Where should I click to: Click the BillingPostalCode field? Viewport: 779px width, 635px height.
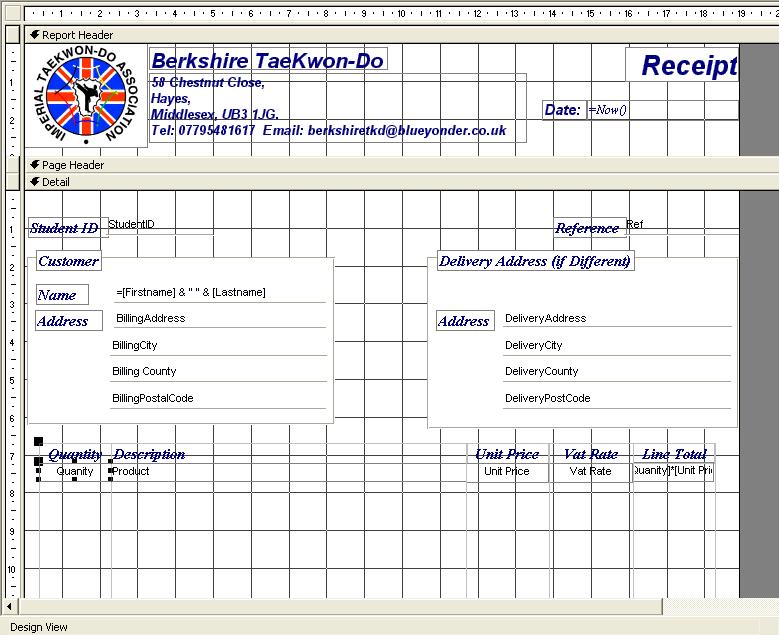[x=218, y=399]
